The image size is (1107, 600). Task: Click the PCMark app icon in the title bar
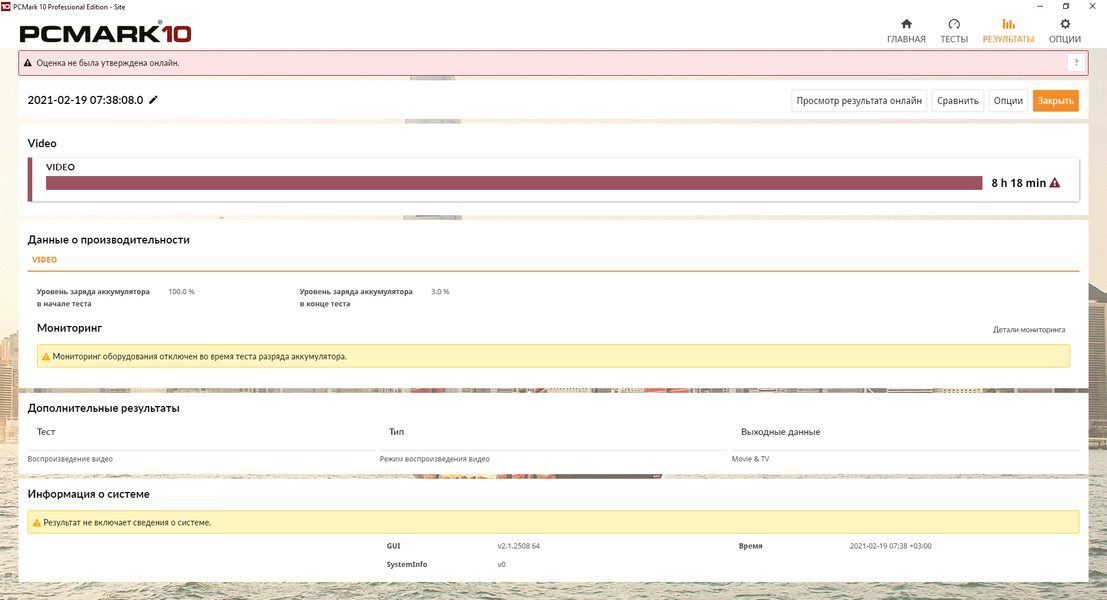click(x=6, y=6)
